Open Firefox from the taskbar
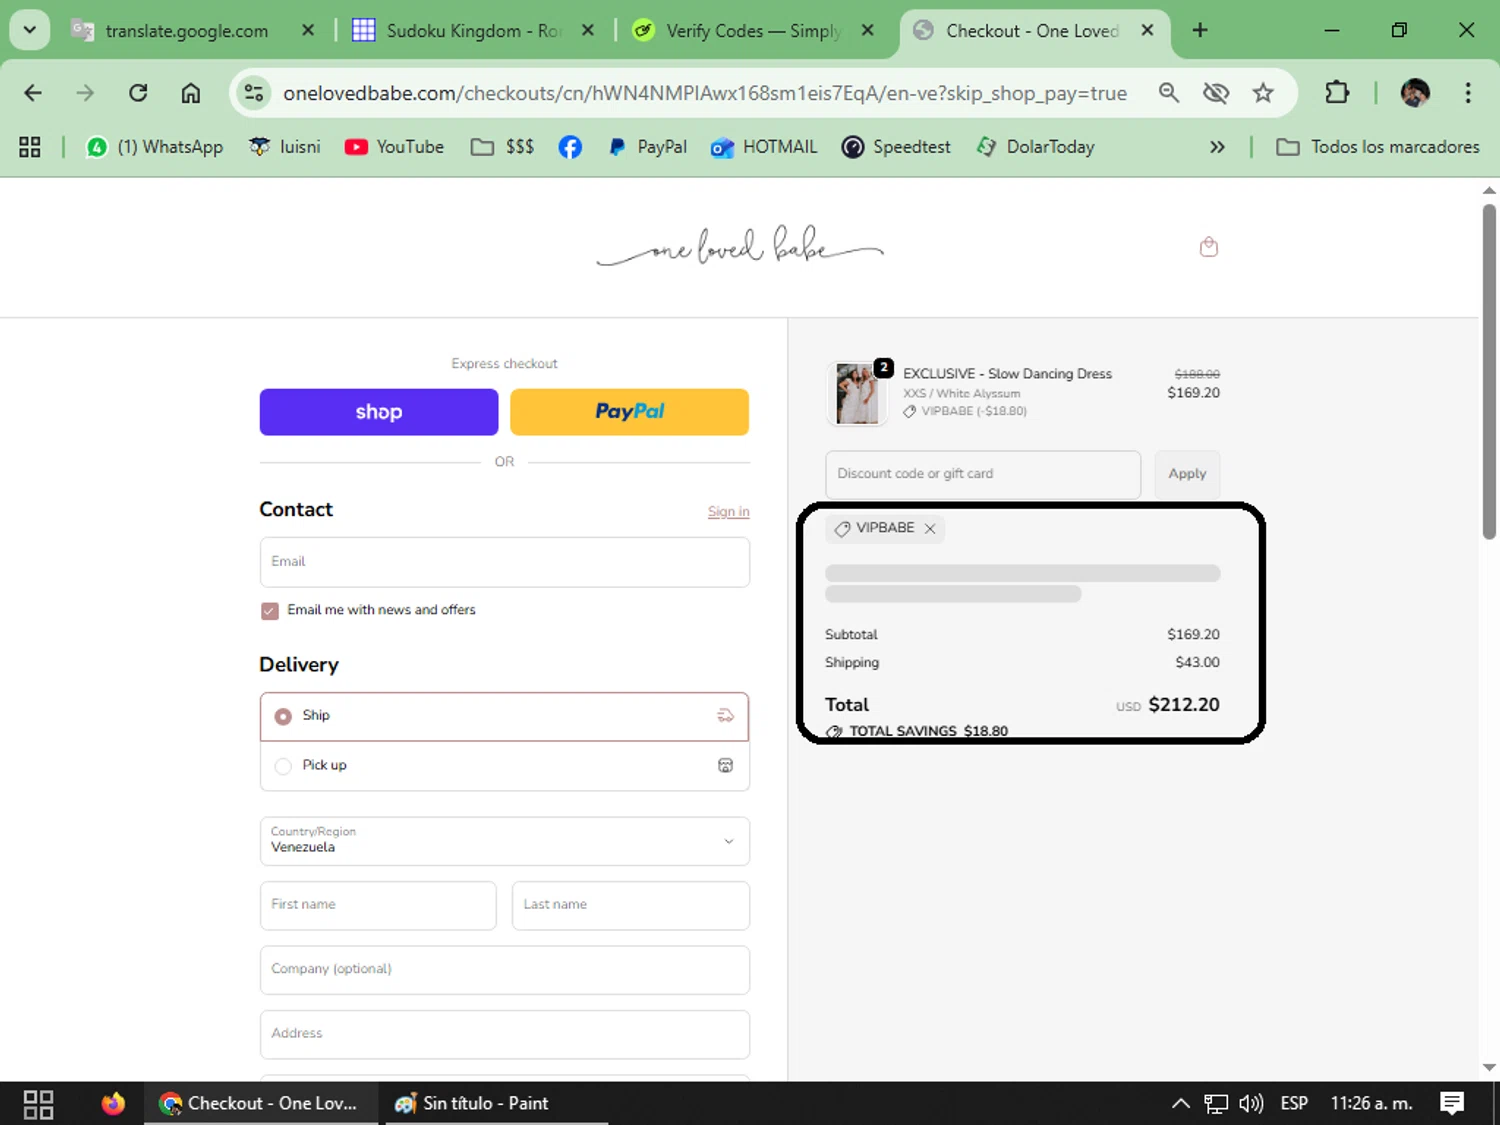1500x1125 pixels. pos(113,1104)
